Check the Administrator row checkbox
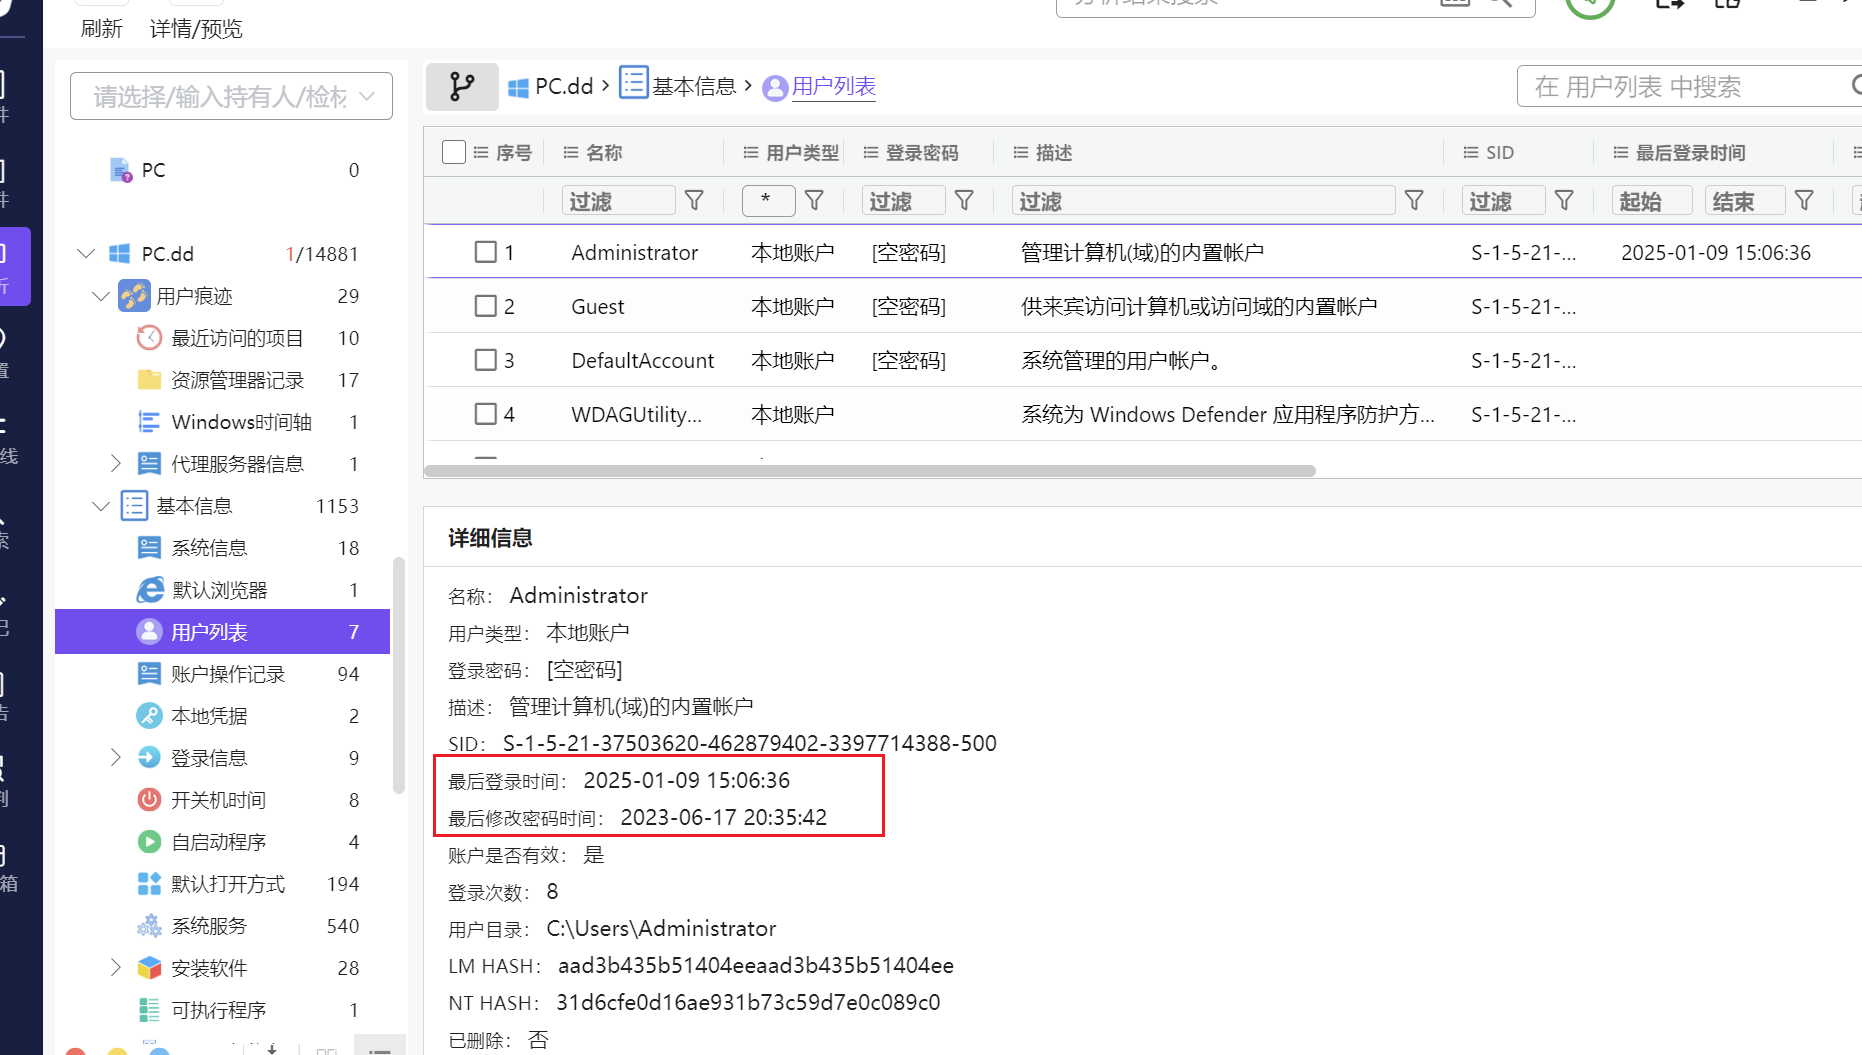The height and width of the screenshot is (1055, 1862). 486,252
